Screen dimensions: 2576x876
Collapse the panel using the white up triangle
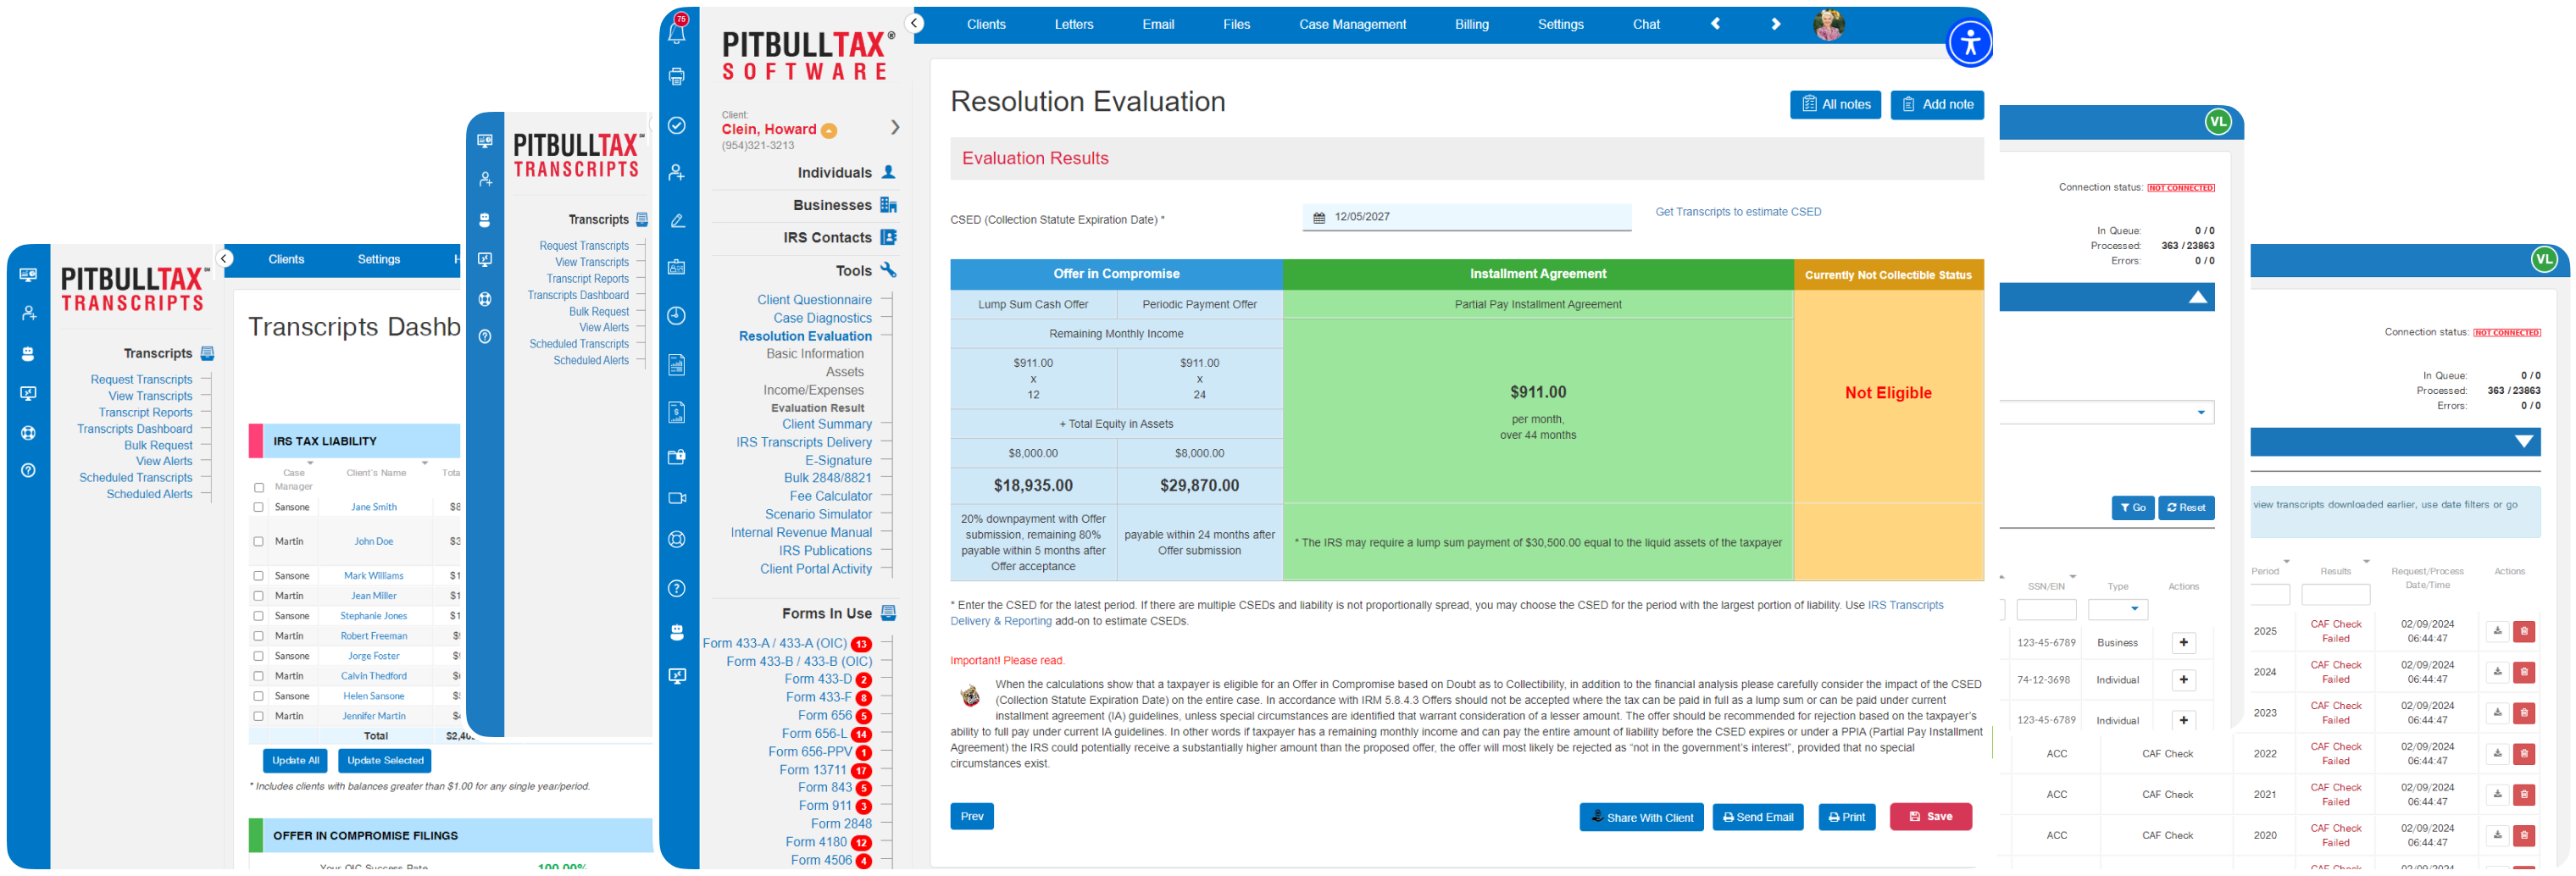click(2198, 298)
